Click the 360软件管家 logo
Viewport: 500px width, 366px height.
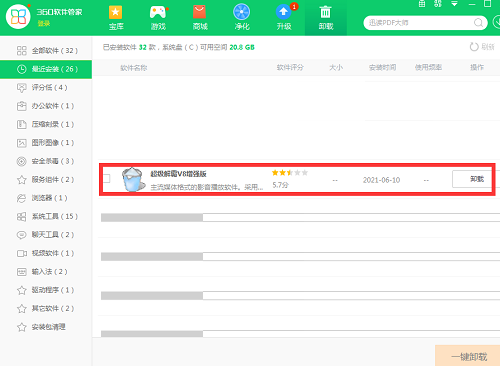pyautogui.click(x=18, y=16)
